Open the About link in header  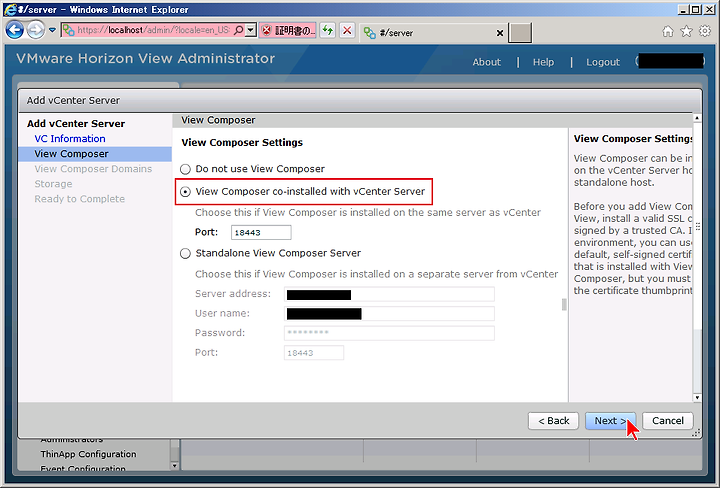click(487, 62)
